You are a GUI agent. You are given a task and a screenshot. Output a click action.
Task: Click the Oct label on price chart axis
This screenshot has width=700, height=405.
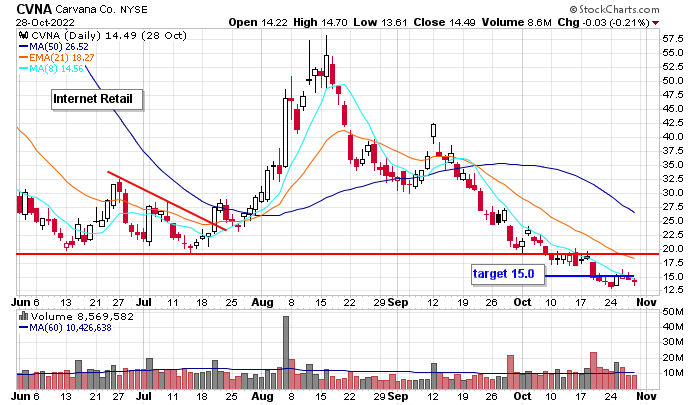click(522, 302)
